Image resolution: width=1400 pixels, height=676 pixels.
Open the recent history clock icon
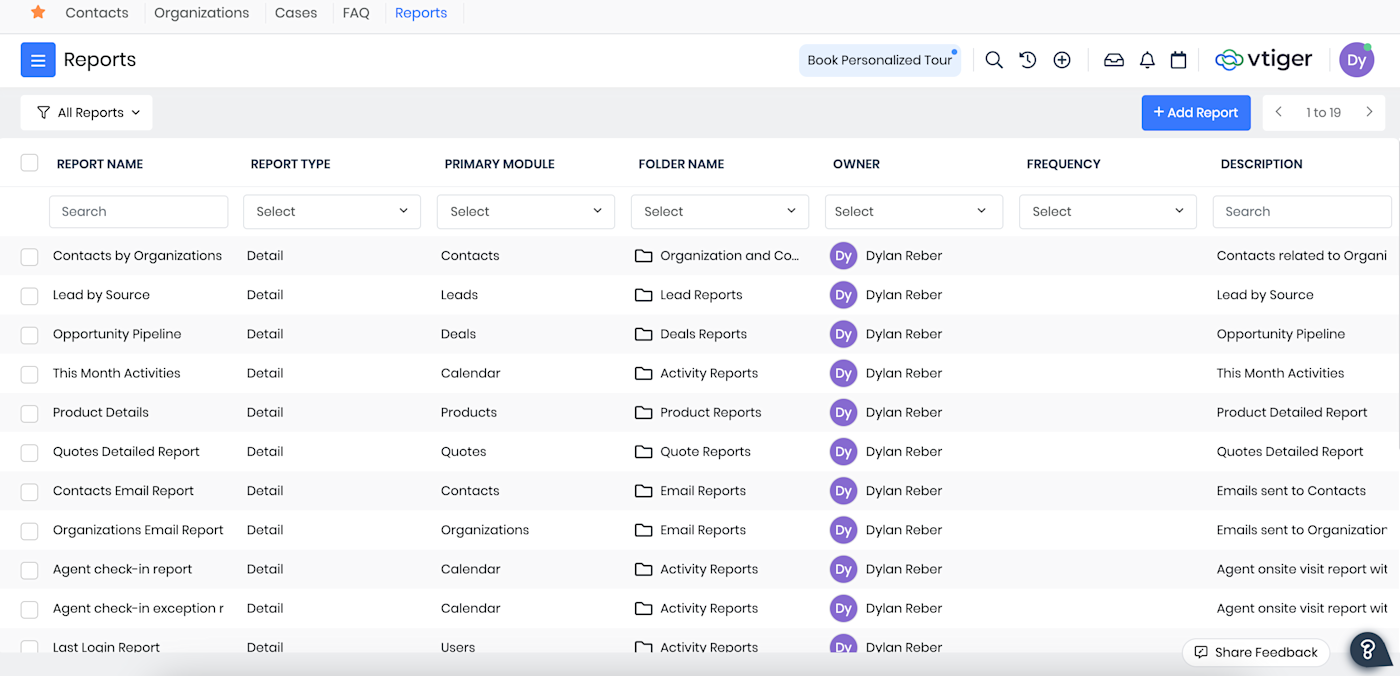tap(1027, 60)
